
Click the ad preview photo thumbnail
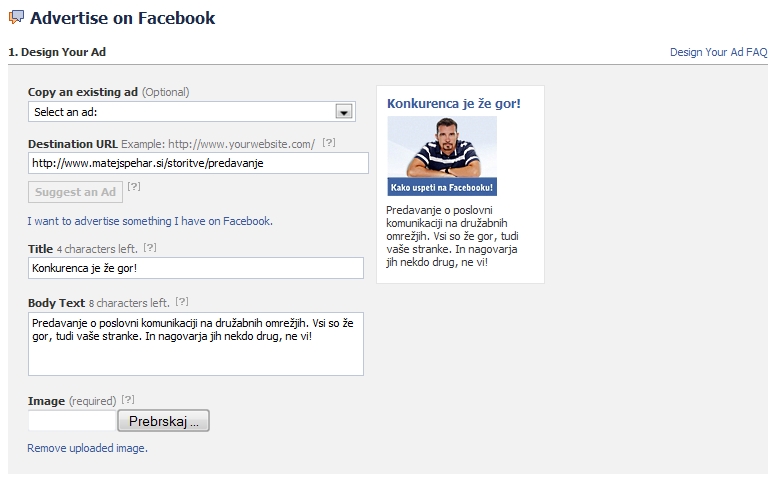click(x=442, y=156)
